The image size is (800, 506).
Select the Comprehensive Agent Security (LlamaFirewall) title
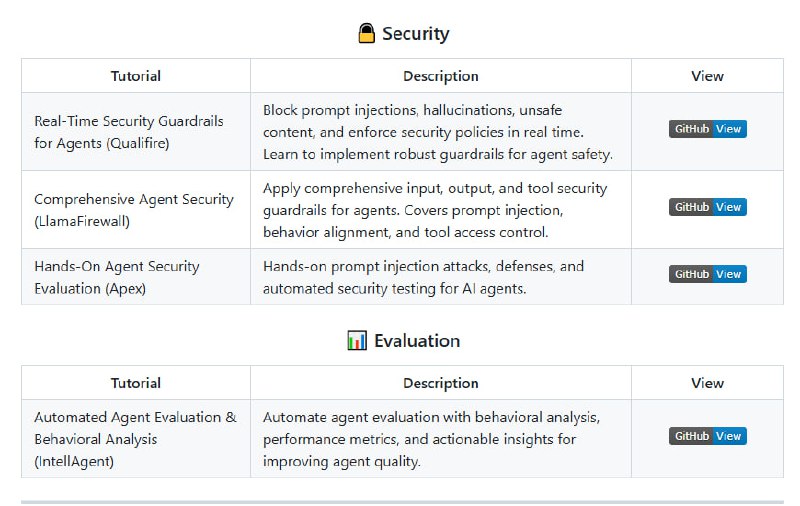click(x=134, y=209)
